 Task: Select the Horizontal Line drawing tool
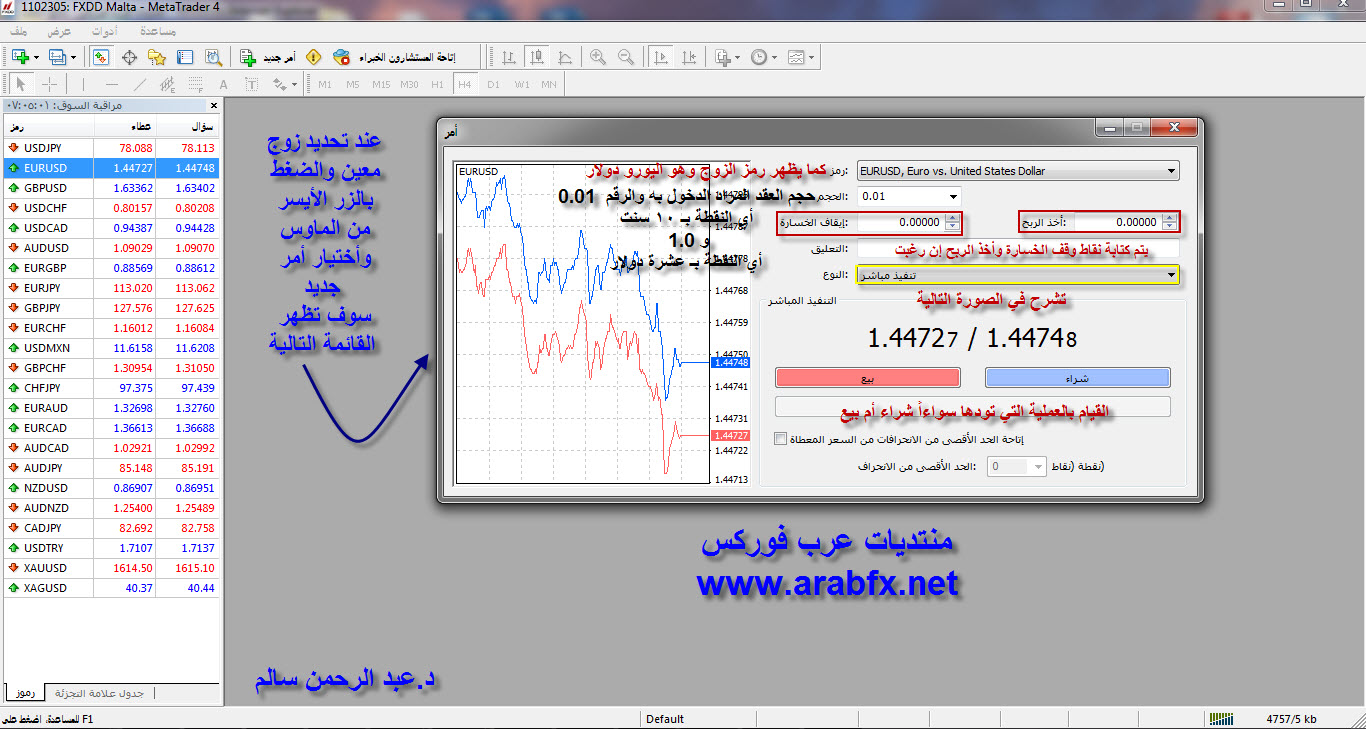coord(111,84)
